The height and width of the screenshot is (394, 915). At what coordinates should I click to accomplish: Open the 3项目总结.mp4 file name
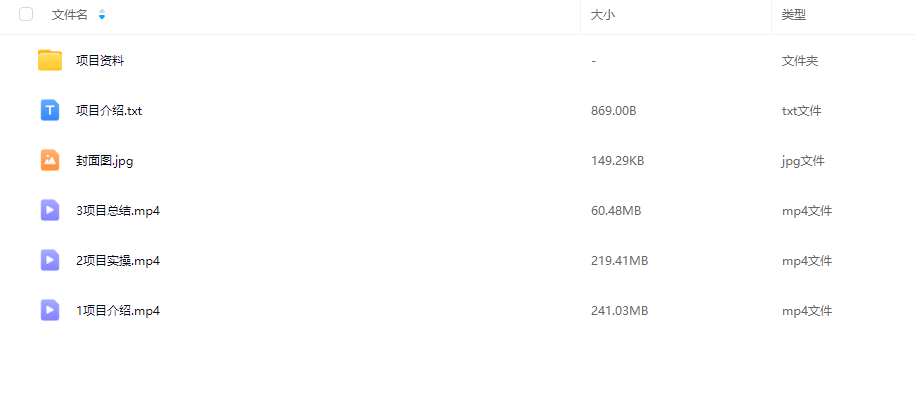118,211
